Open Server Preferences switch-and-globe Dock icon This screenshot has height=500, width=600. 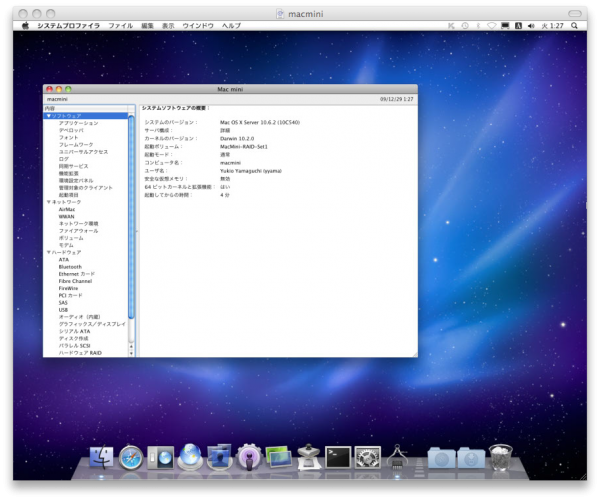click(160, 458)
